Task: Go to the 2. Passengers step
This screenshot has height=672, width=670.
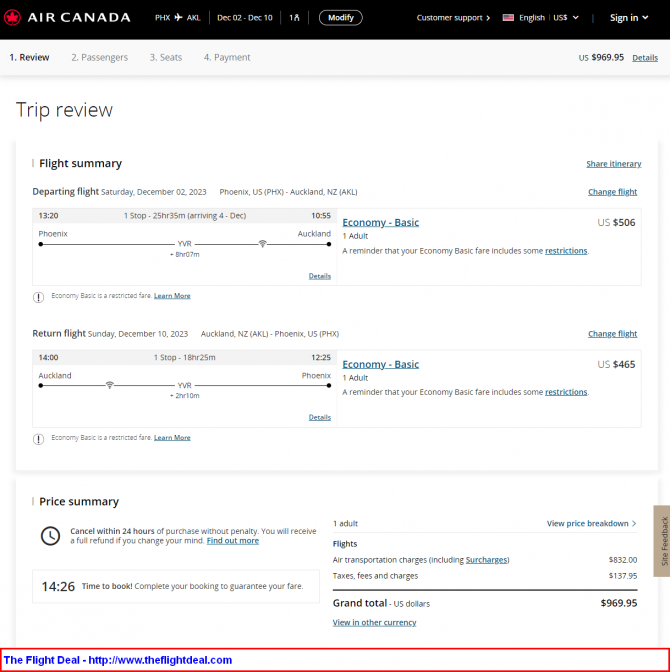Action: 99,57
